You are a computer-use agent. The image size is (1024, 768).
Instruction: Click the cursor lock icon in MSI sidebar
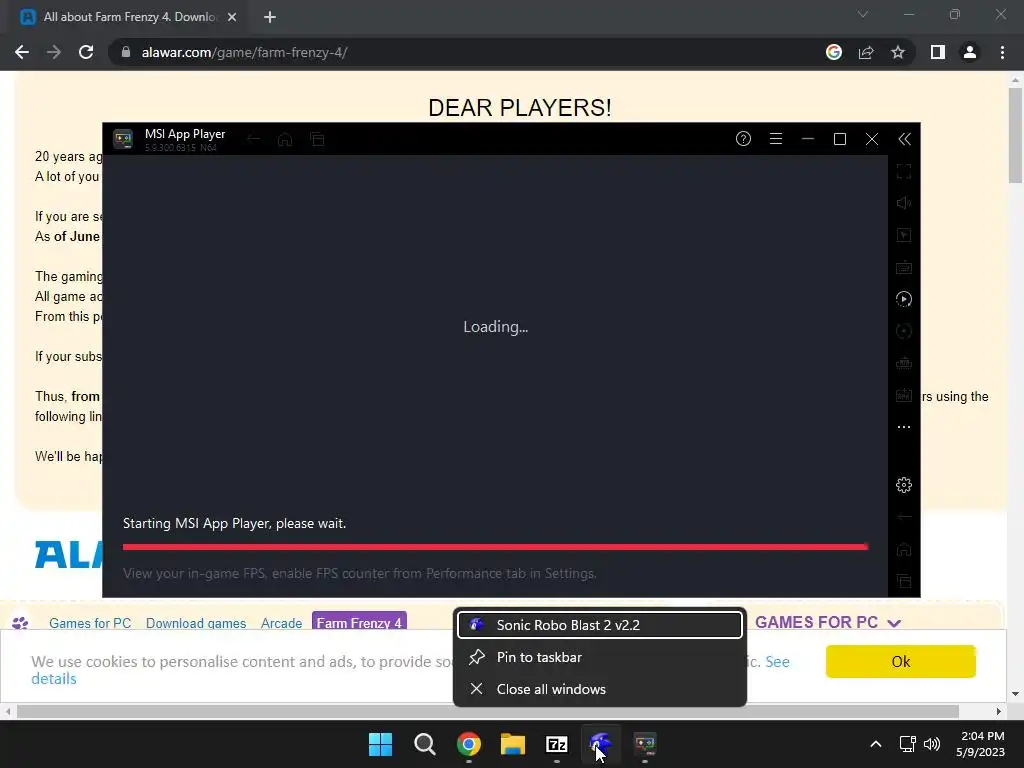(904, 235)
